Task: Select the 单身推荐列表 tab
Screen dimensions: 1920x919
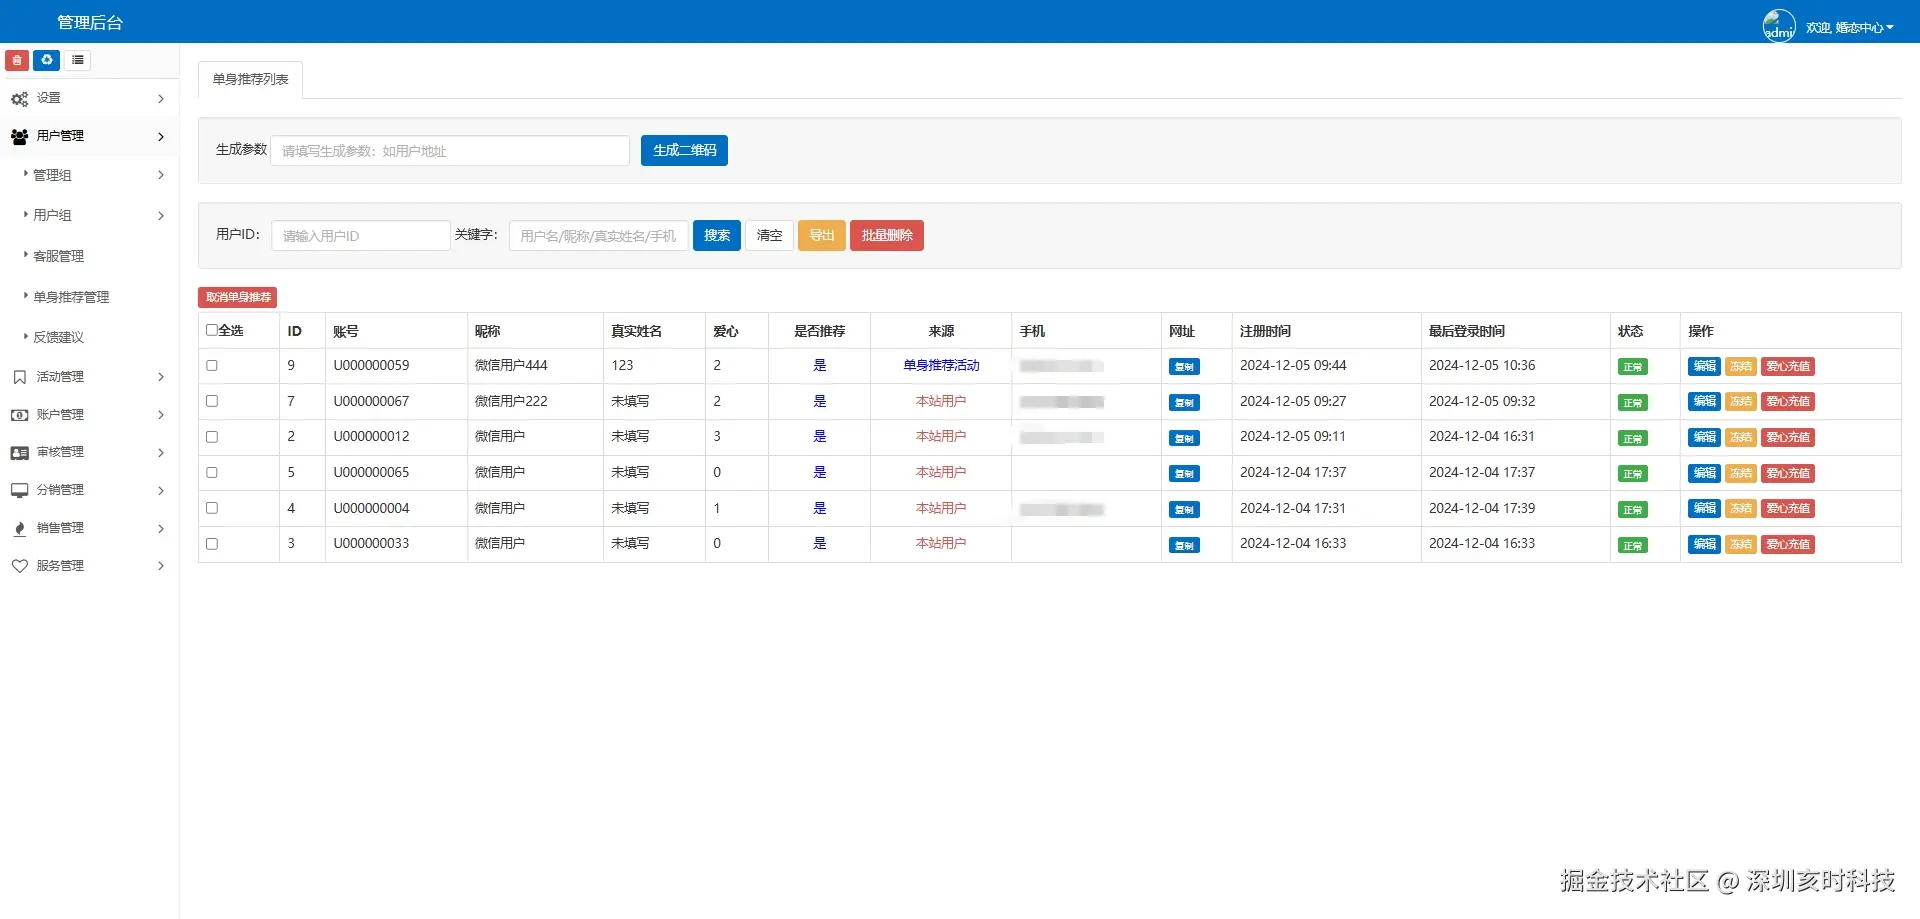Action: point(251,79)
